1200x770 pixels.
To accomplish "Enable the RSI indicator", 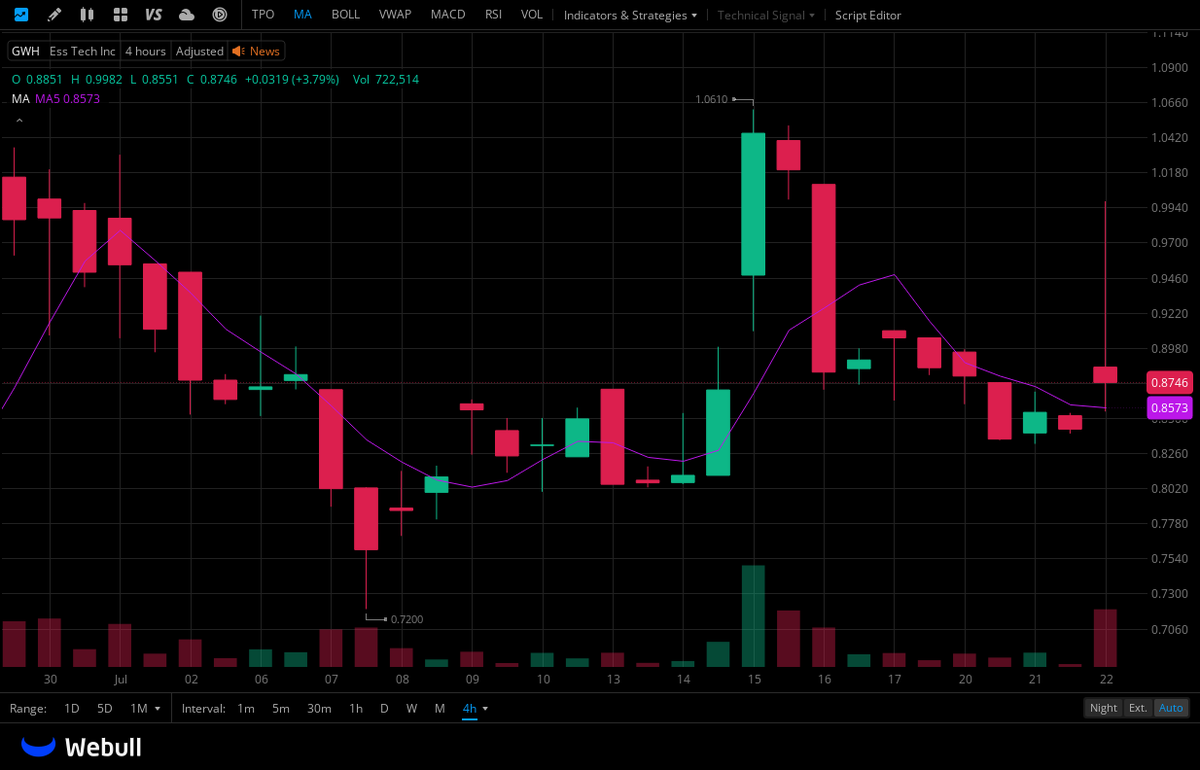I will [x=493, y=15].
